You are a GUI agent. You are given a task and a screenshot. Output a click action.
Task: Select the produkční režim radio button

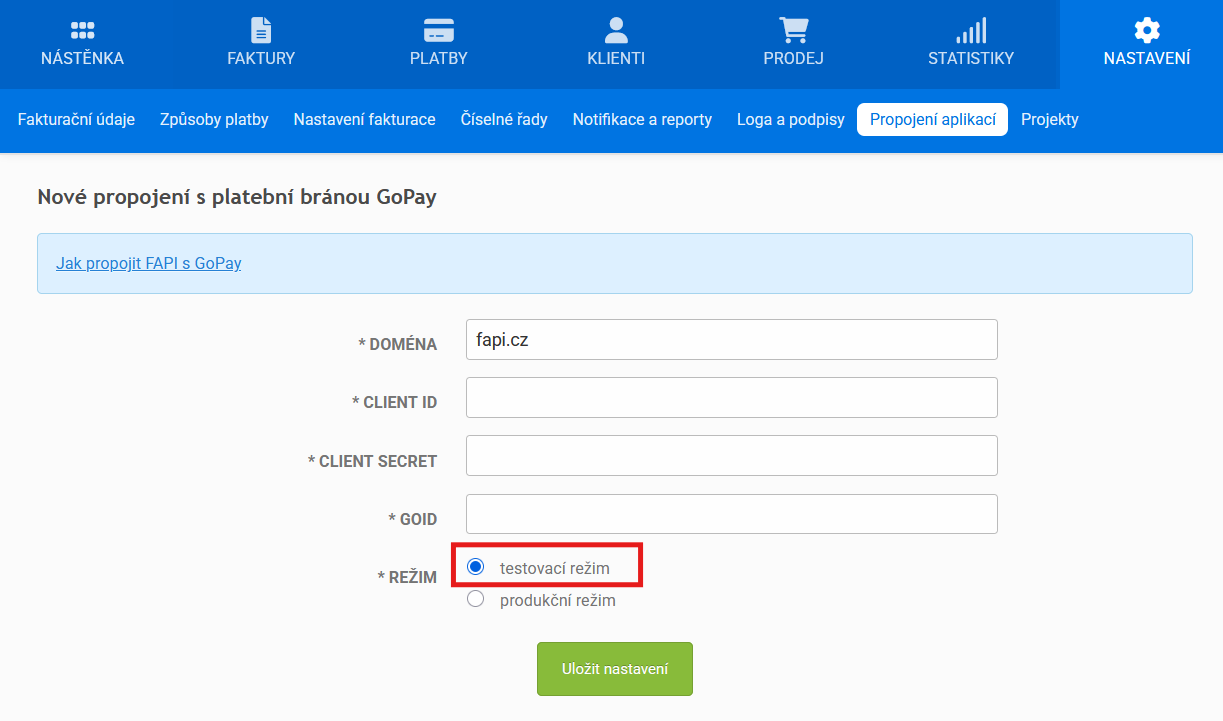(x=476, y=599)
